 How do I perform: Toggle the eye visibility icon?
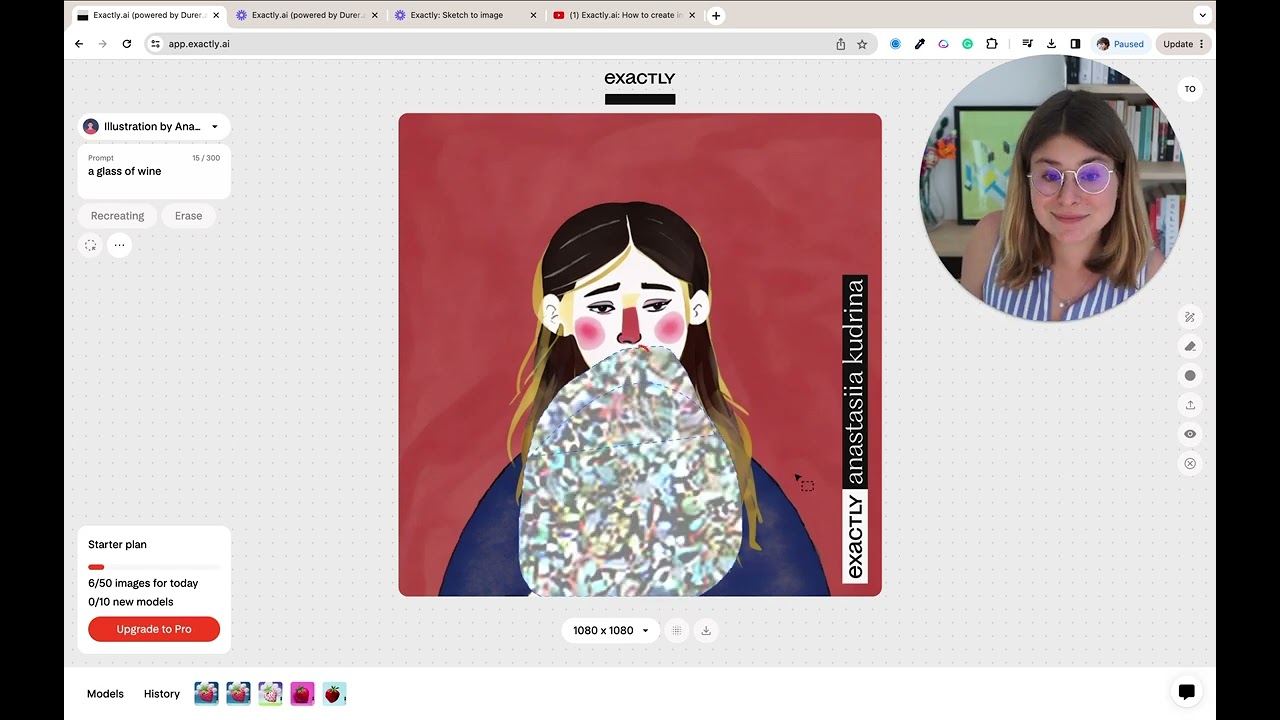pyautogui.click(x=1190, y=434)
